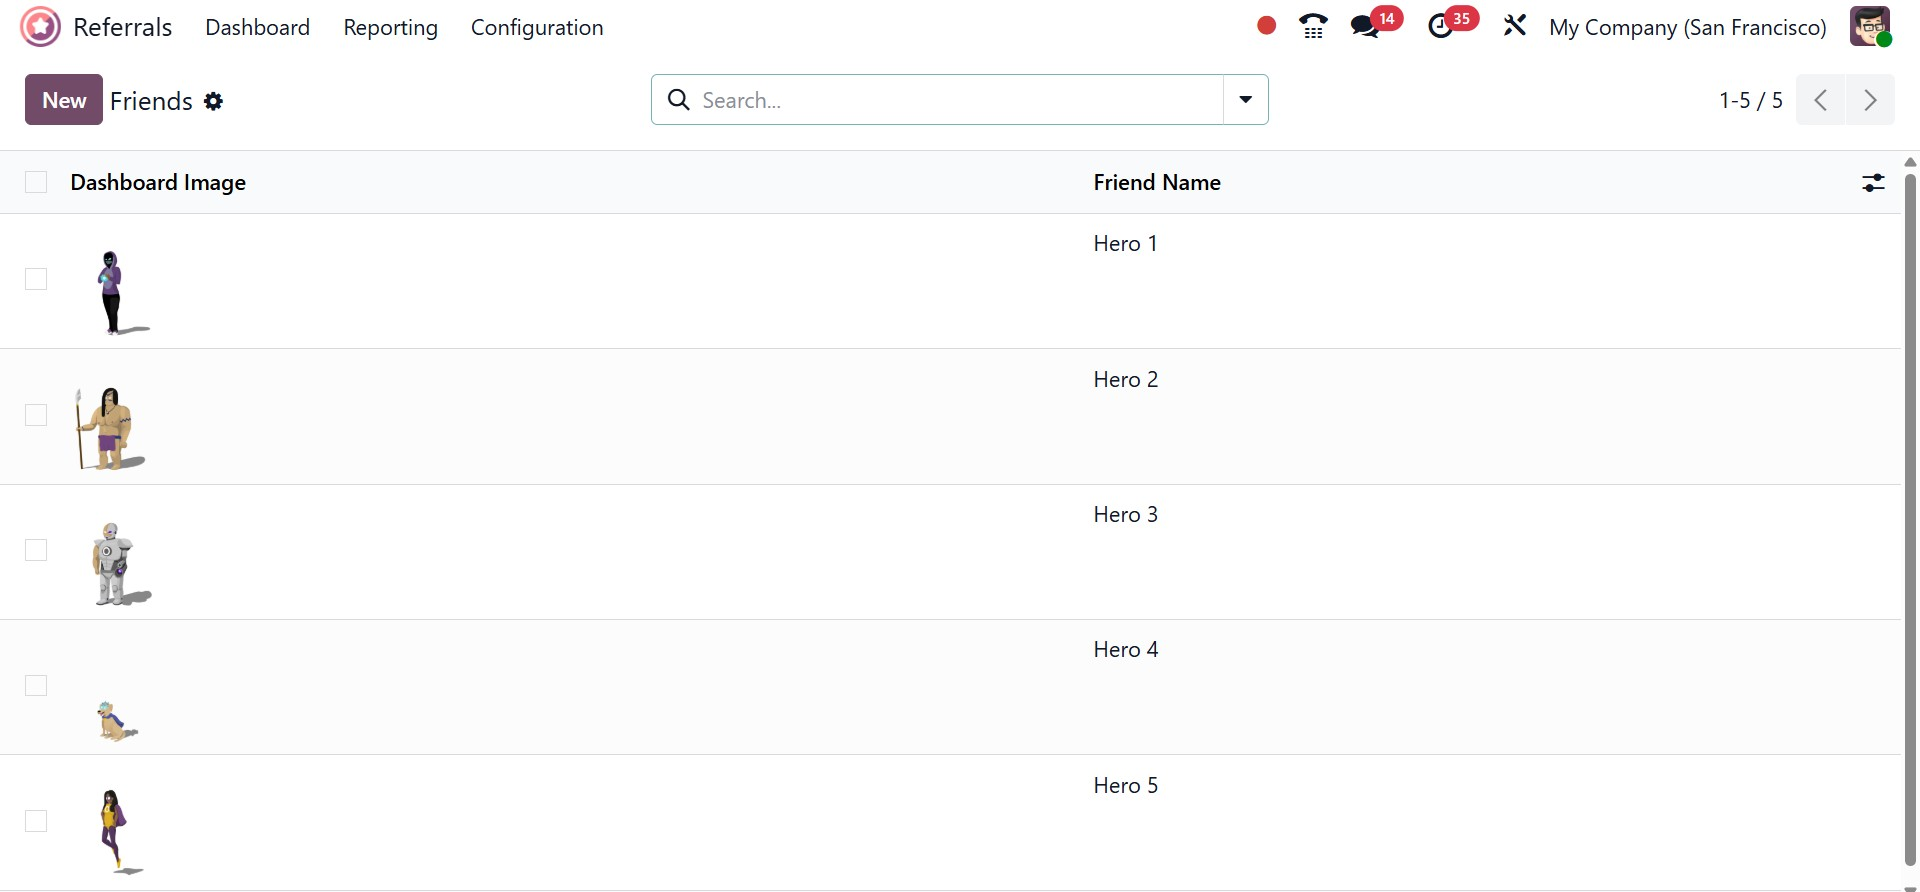Open the activities clock icon

[x=1441, y=27]
